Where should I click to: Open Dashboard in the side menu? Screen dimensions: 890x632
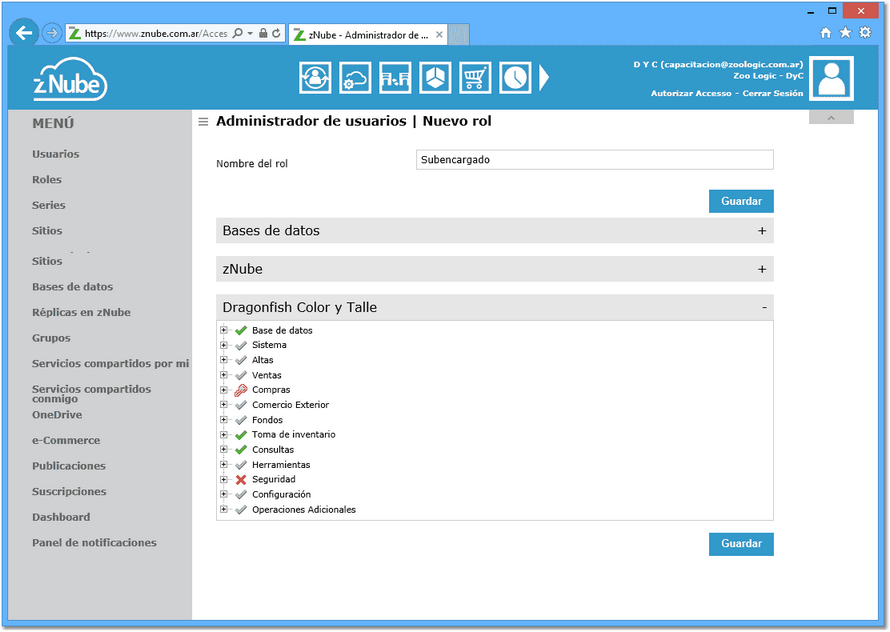61,517
